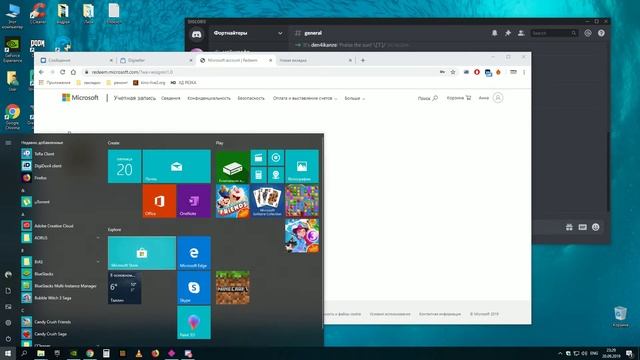This screenshot has height=360, width=640.
Task: Open Конфиденциальность link in Microsoft nav
Action: (x=209, y=98)
